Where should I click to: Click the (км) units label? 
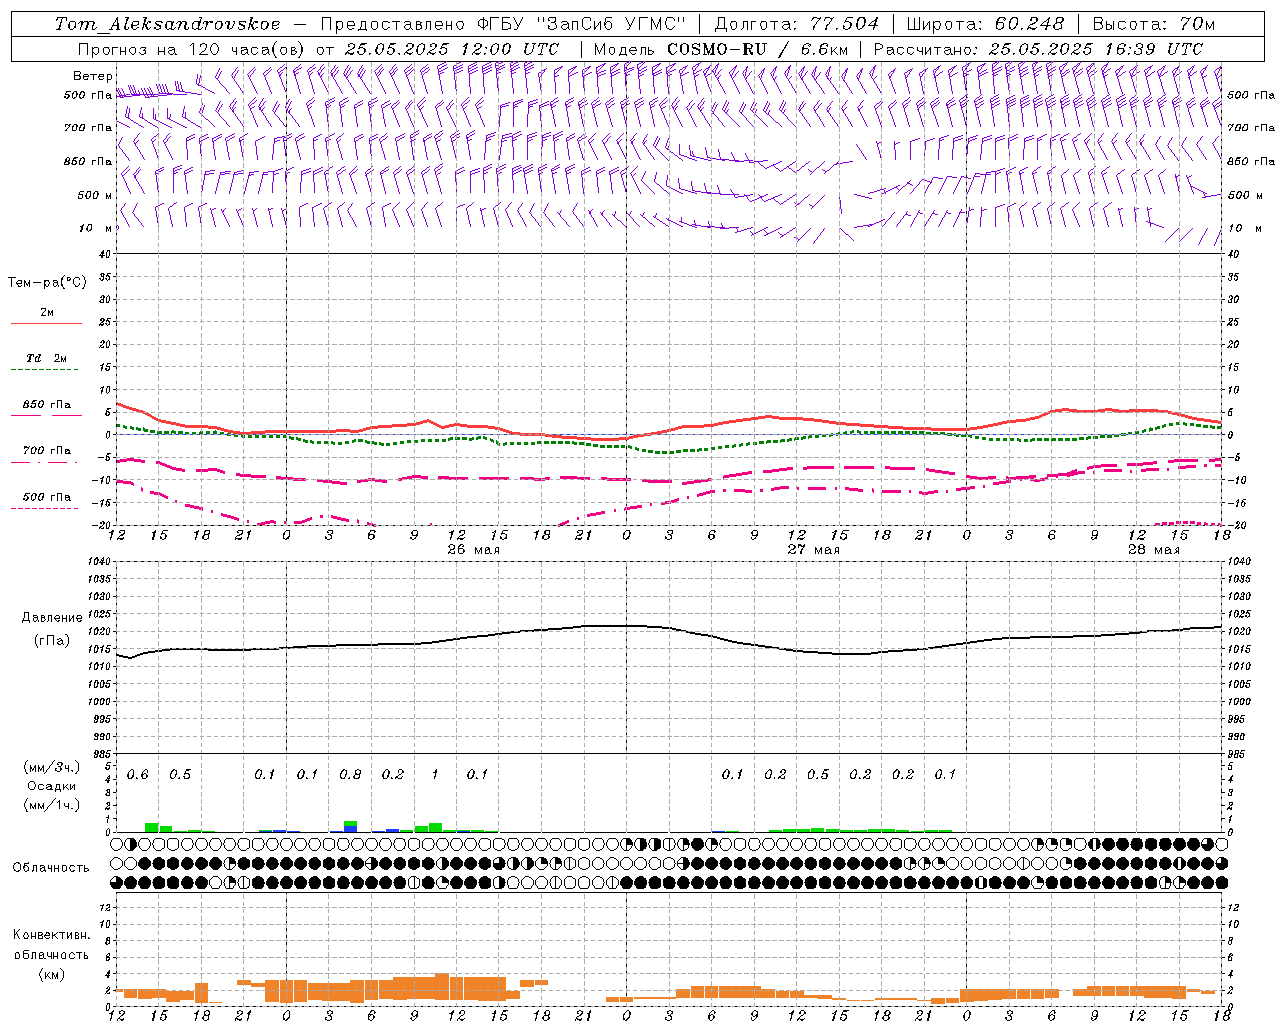pos(52,974)
